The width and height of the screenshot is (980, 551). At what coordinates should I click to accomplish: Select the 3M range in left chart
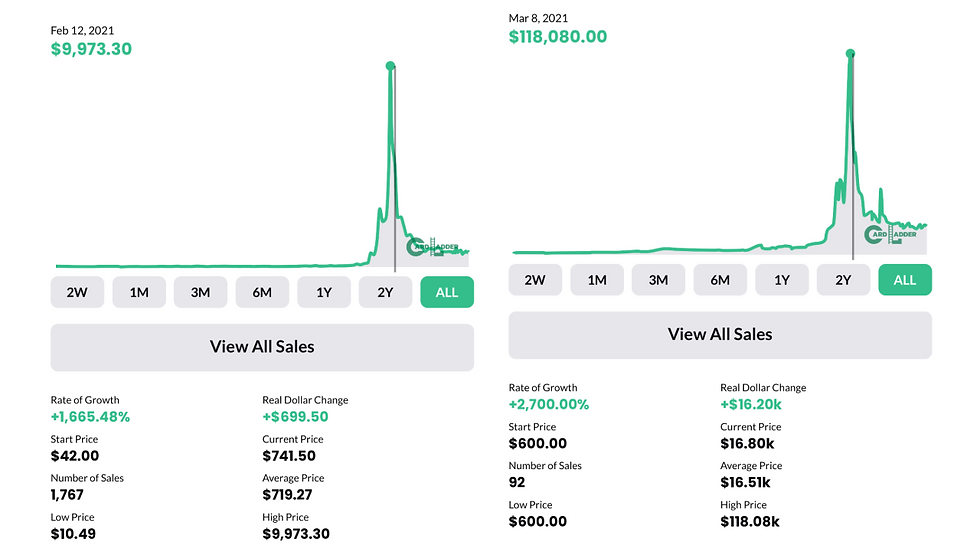tap(200, 292)
